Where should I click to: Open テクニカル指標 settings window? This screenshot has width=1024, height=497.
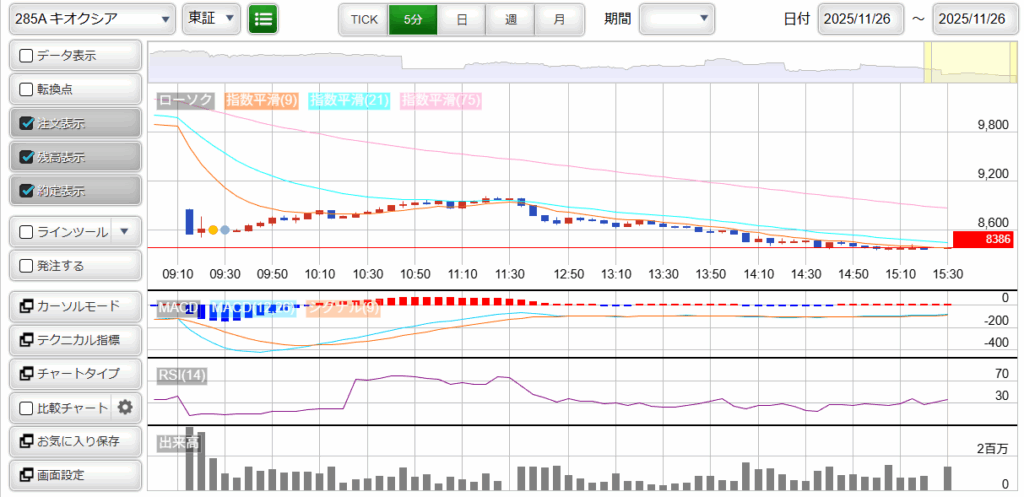(74, 340)
